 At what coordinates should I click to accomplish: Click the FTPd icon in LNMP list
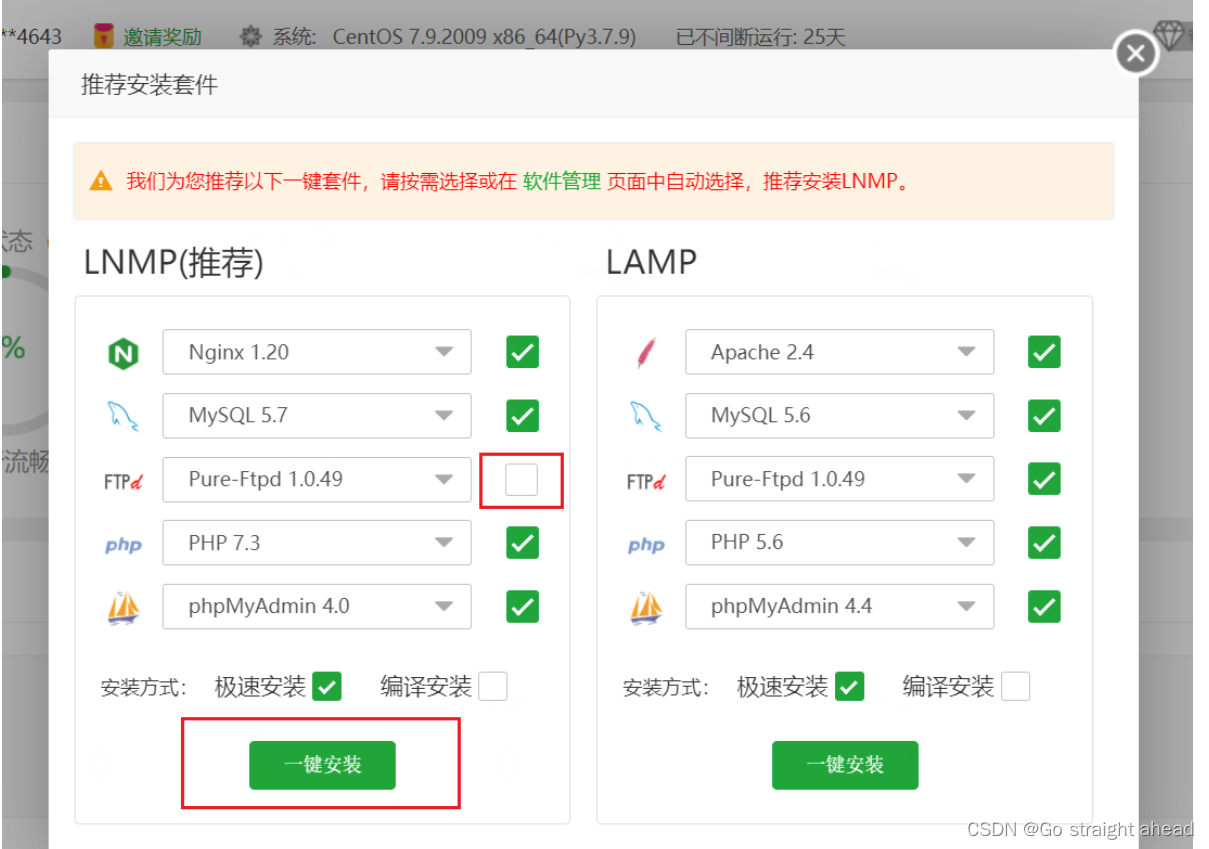(x=123, y=481)
